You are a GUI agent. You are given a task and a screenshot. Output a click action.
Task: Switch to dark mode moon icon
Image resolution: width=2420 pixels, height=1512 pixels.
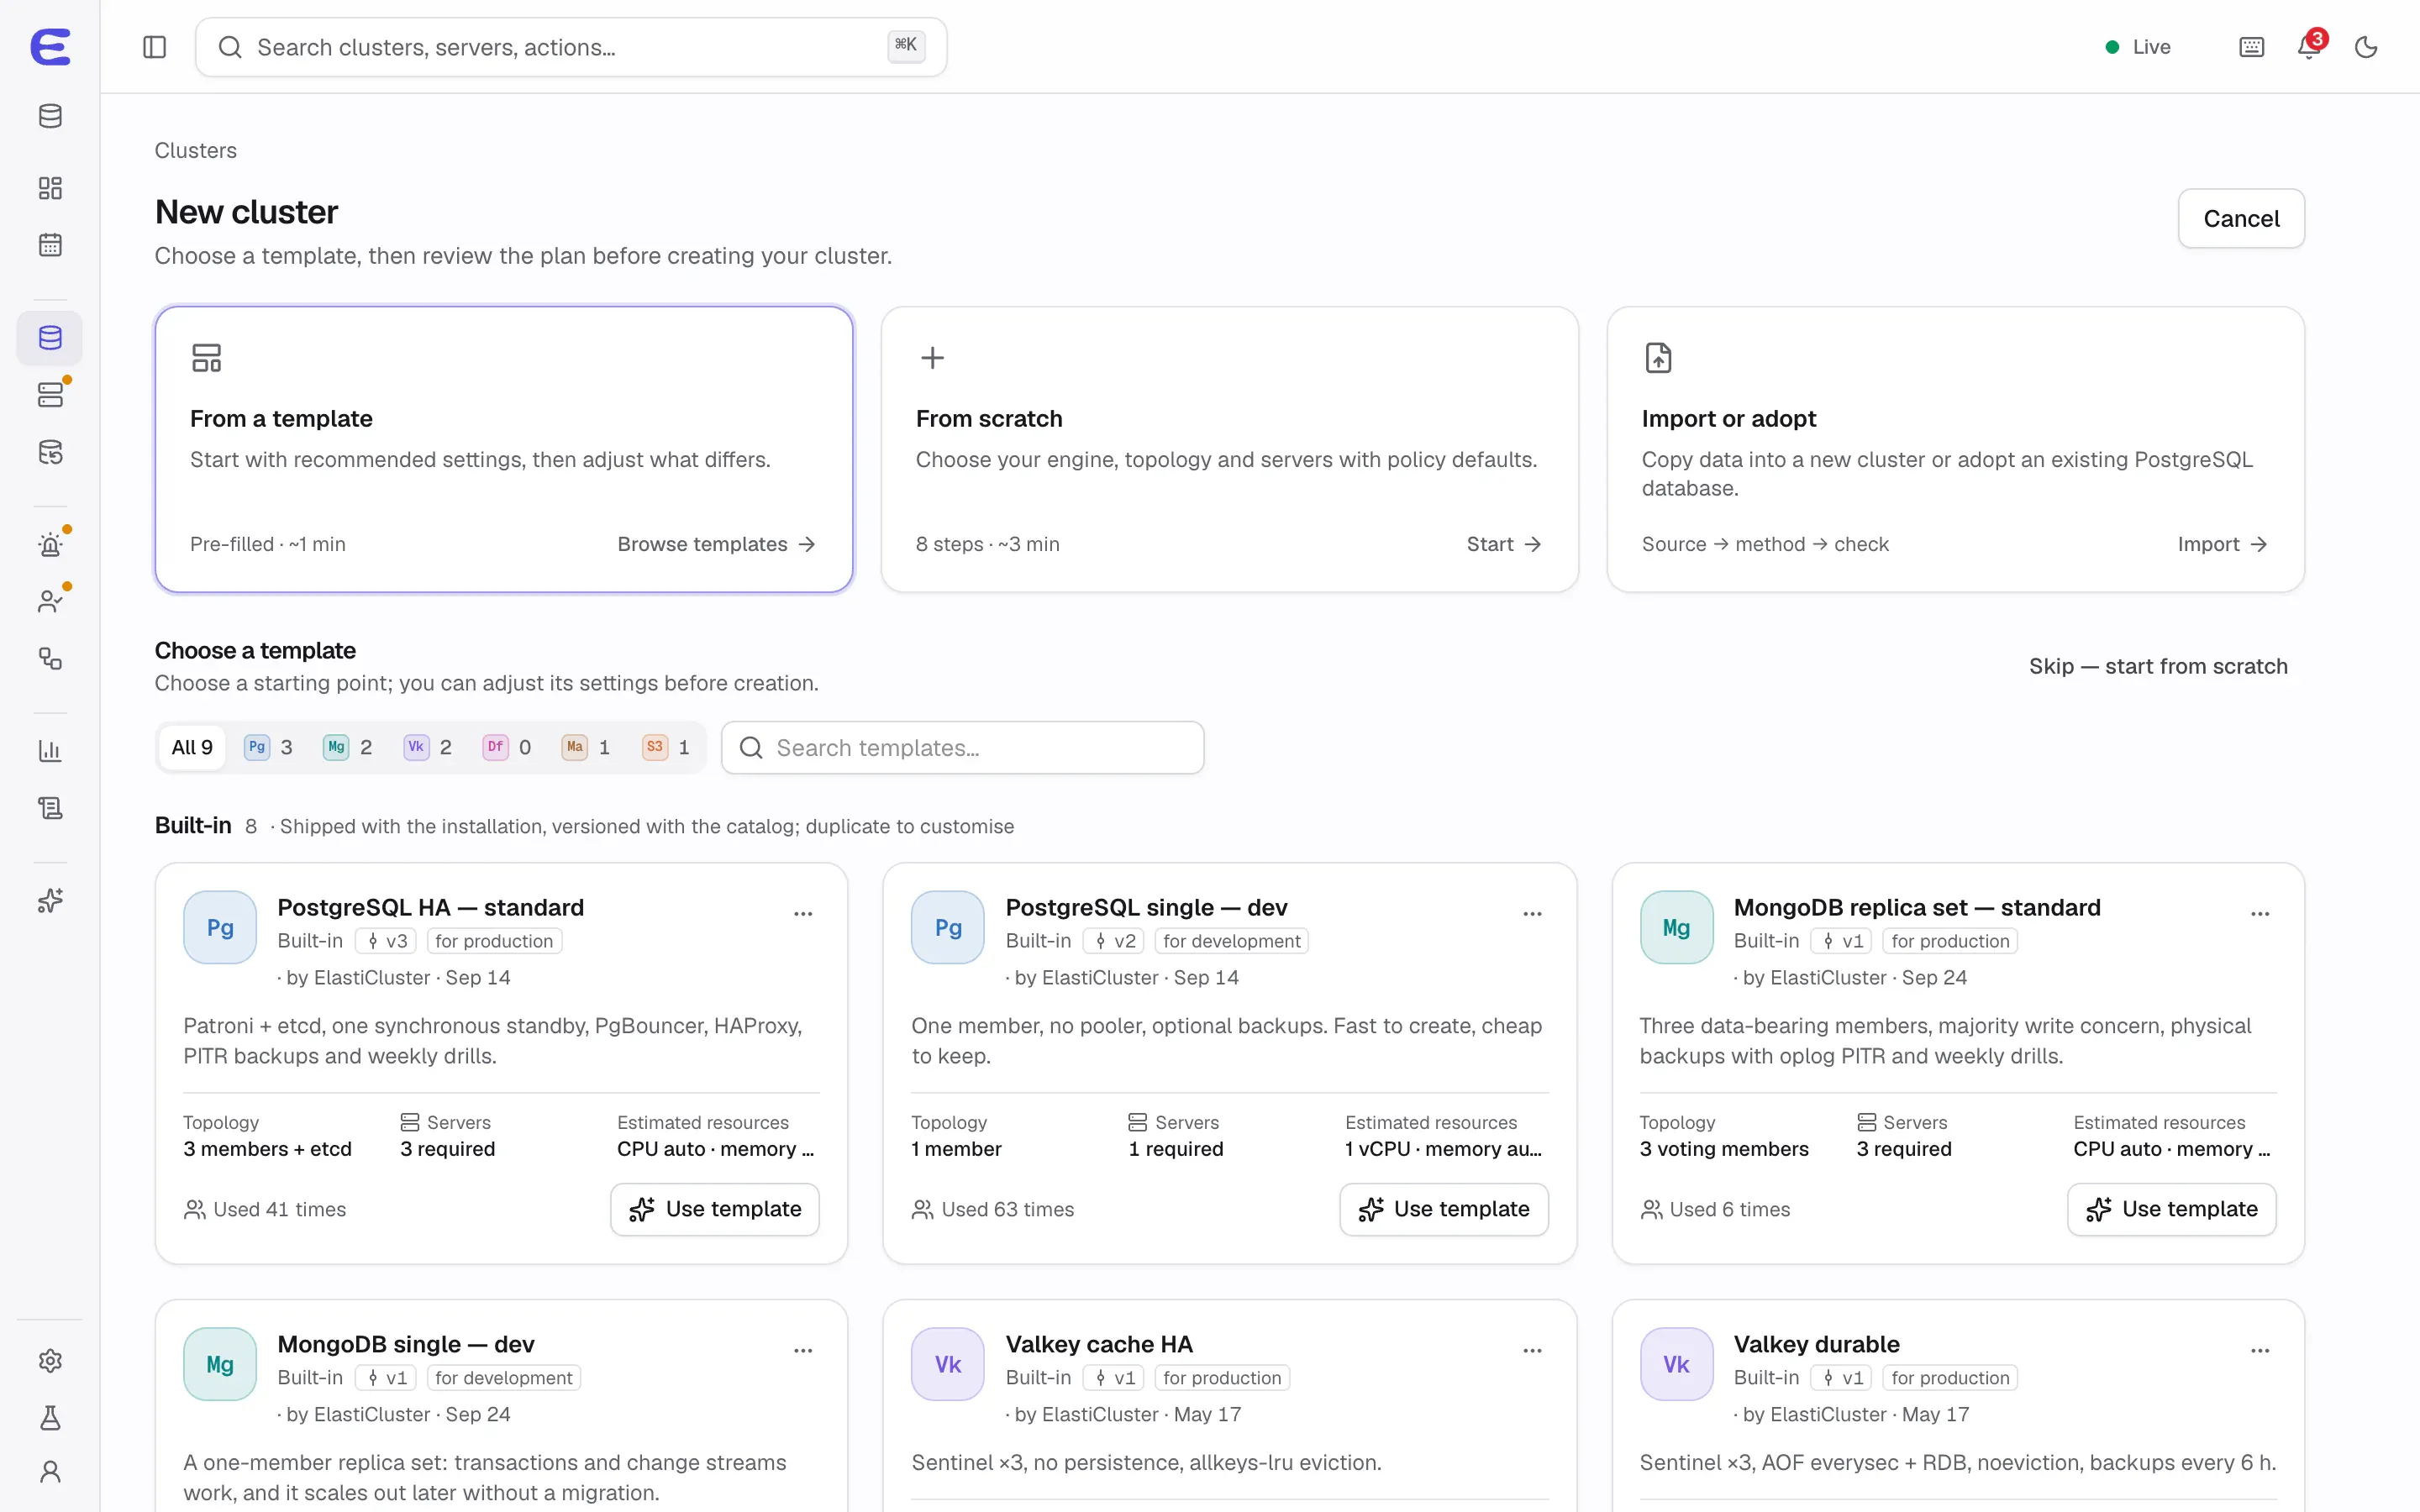[2365, 47]
